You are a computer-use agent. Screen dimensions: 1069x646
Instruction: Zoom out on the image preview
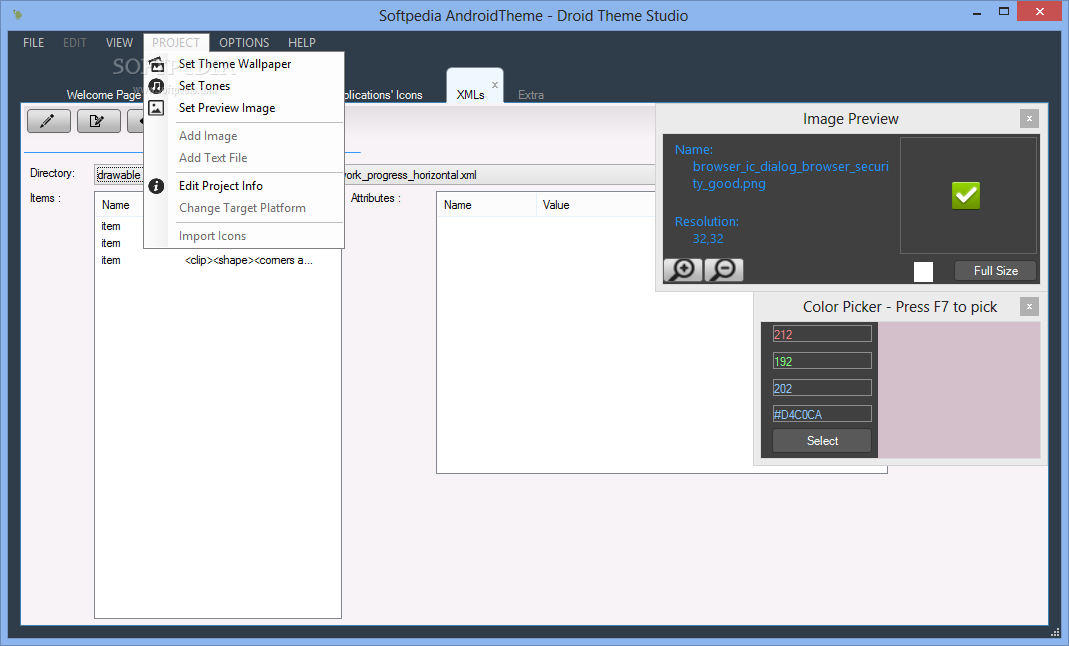(x=723, y=271)
